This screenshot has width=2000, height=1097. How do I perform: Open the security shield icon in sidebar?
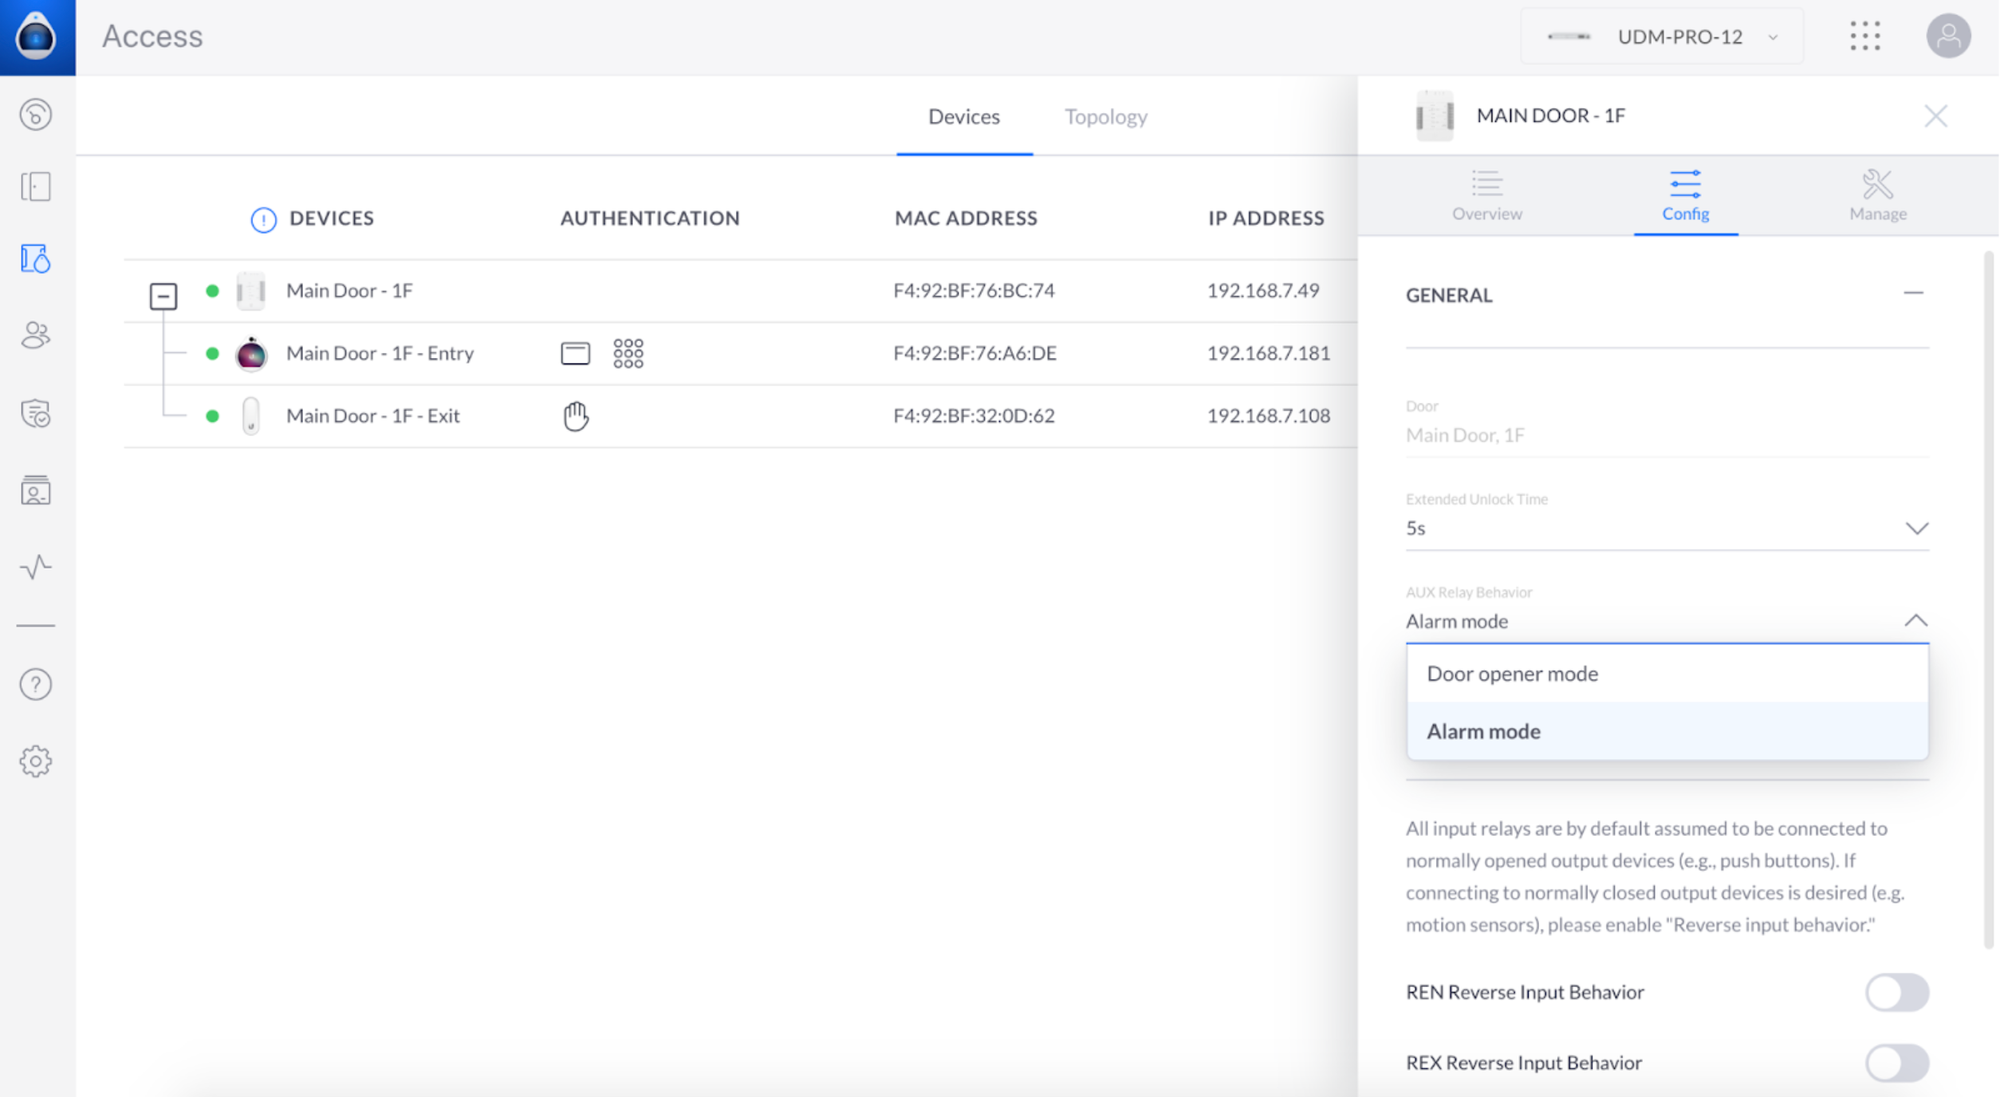coord(36,413)
